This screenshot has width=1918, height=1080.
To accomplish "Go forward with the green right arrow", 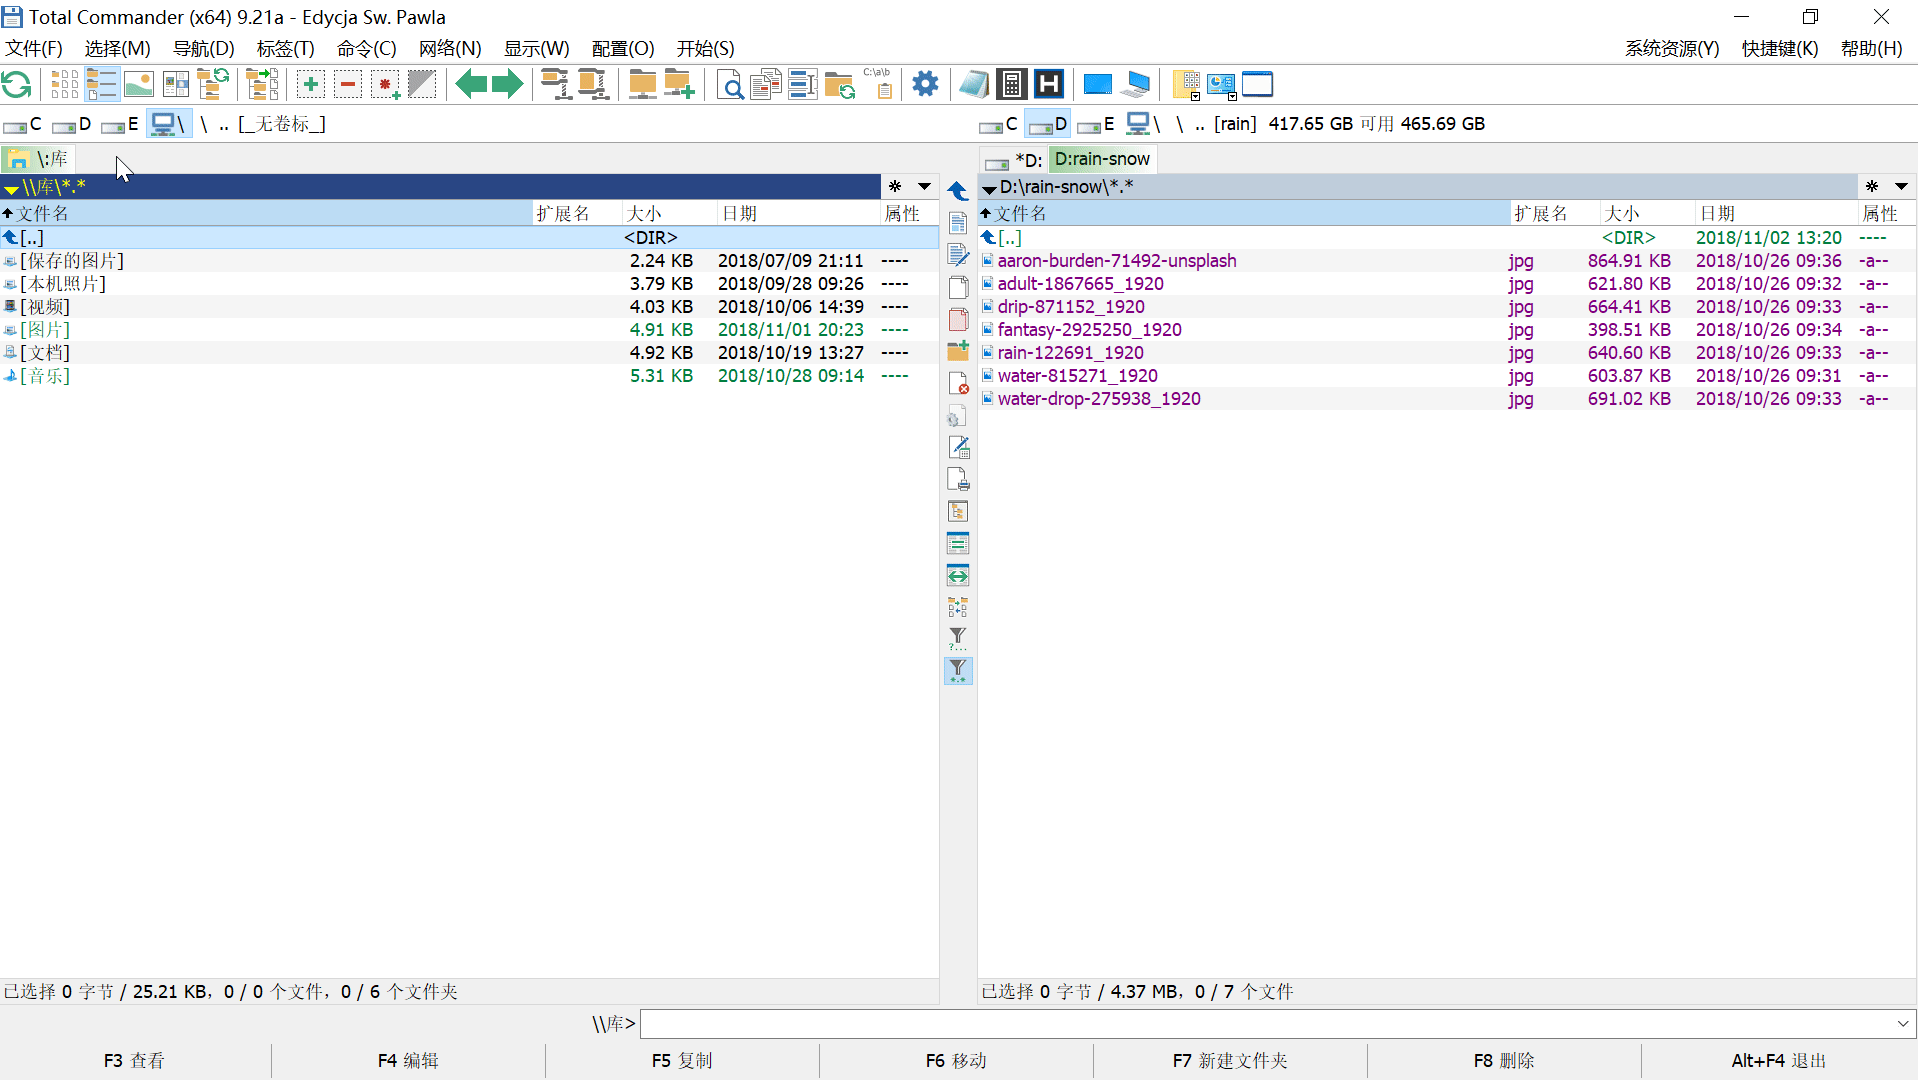I will point(508,85).
